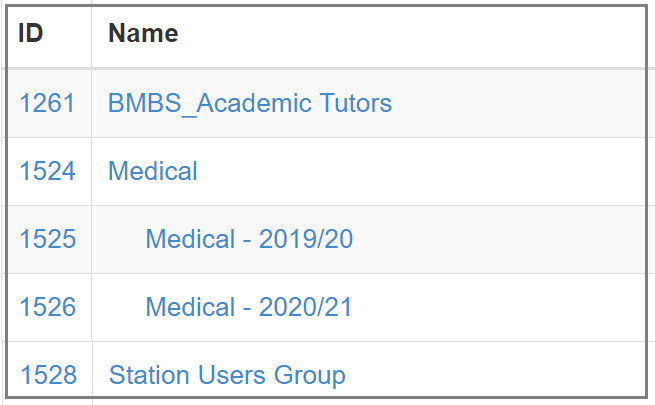Open the Medical - 2020/21 subgroup
Viewport: 655px width, 405px height.
click(x=249, y=307)
